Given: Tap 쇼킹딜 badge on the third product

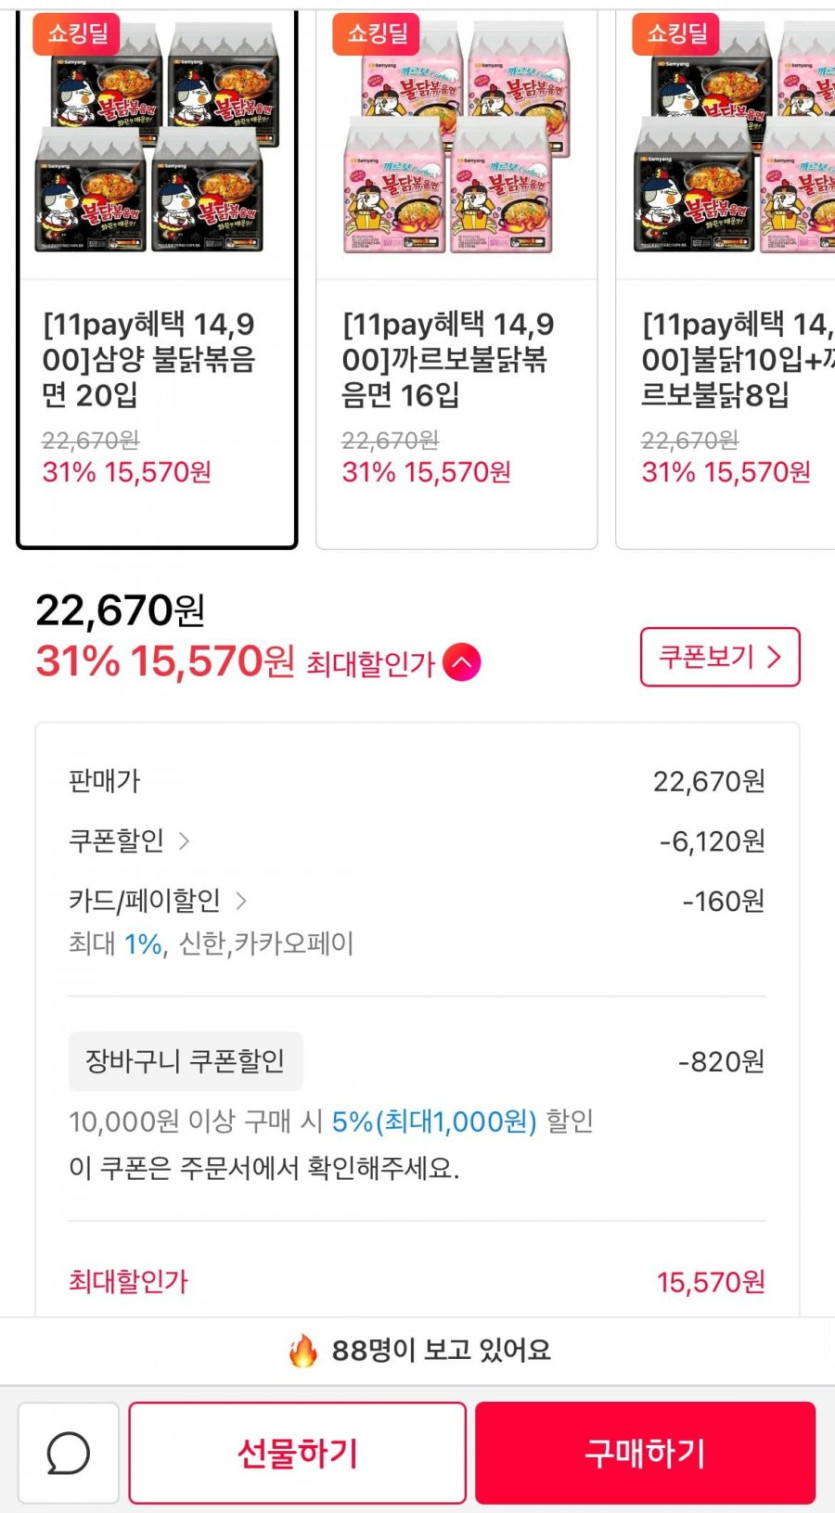Looking at the screenshot, I should coord(676,35).
